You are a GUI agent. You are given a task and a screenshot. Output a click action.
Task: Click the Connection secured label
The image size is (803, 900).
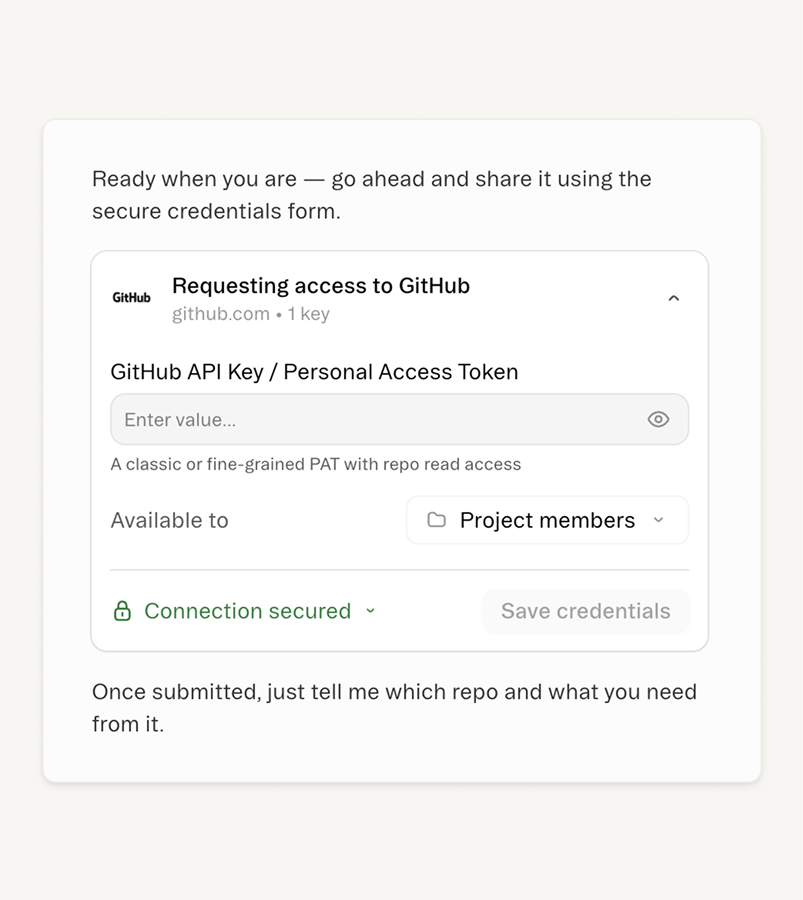(x=247, y=611)
